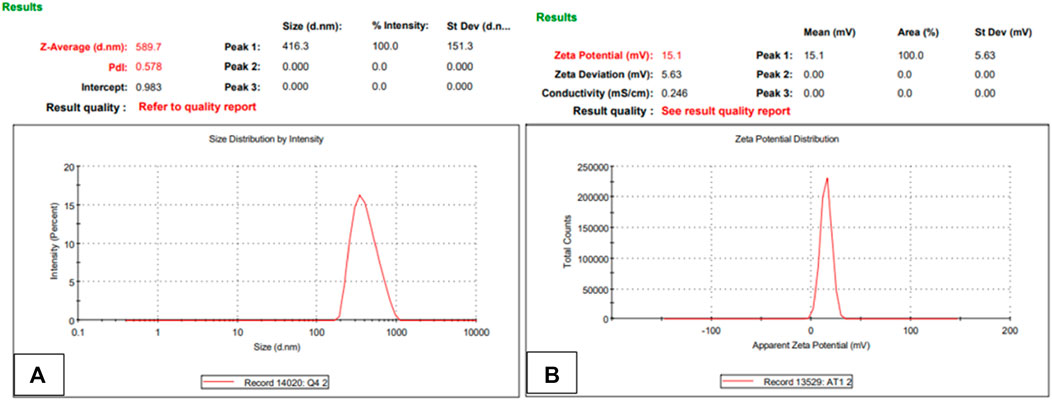Click the 'Refer to quality report' red text
The image size is (1052, 400).
pyautogui.click(x=197, y=107)
